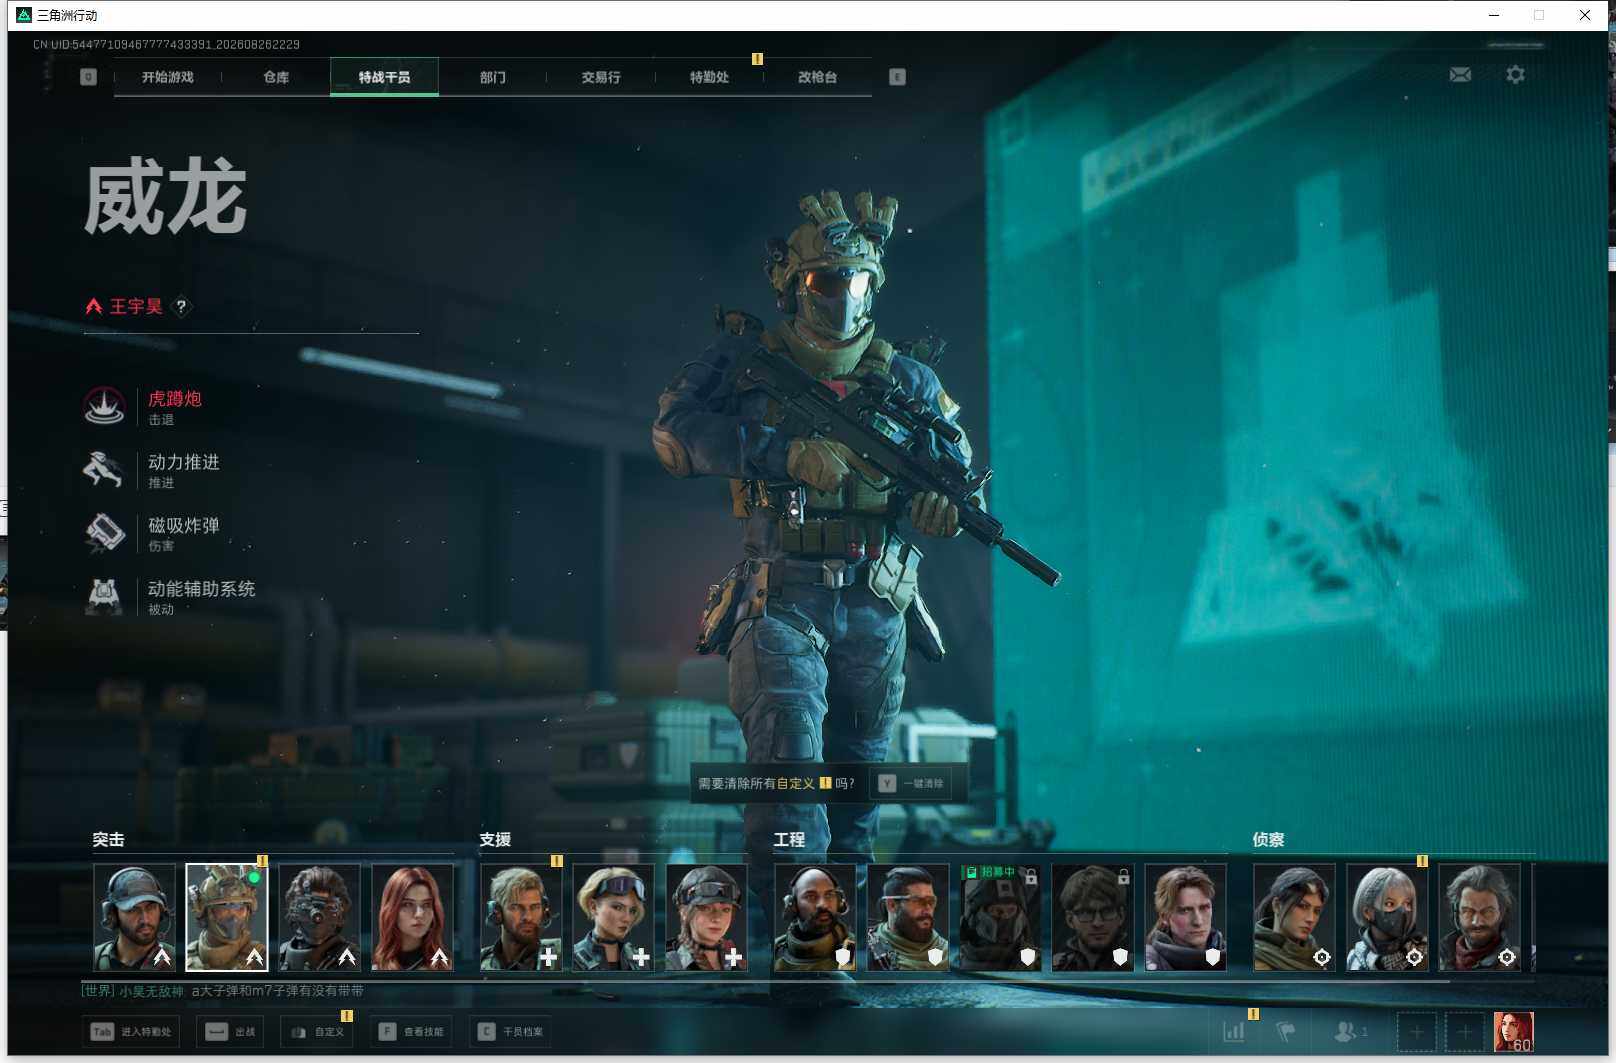This screenshot has height=1063, width=1616.
Task: Select the last 工程 operator portrait
Action: [x=1185, y=918]
